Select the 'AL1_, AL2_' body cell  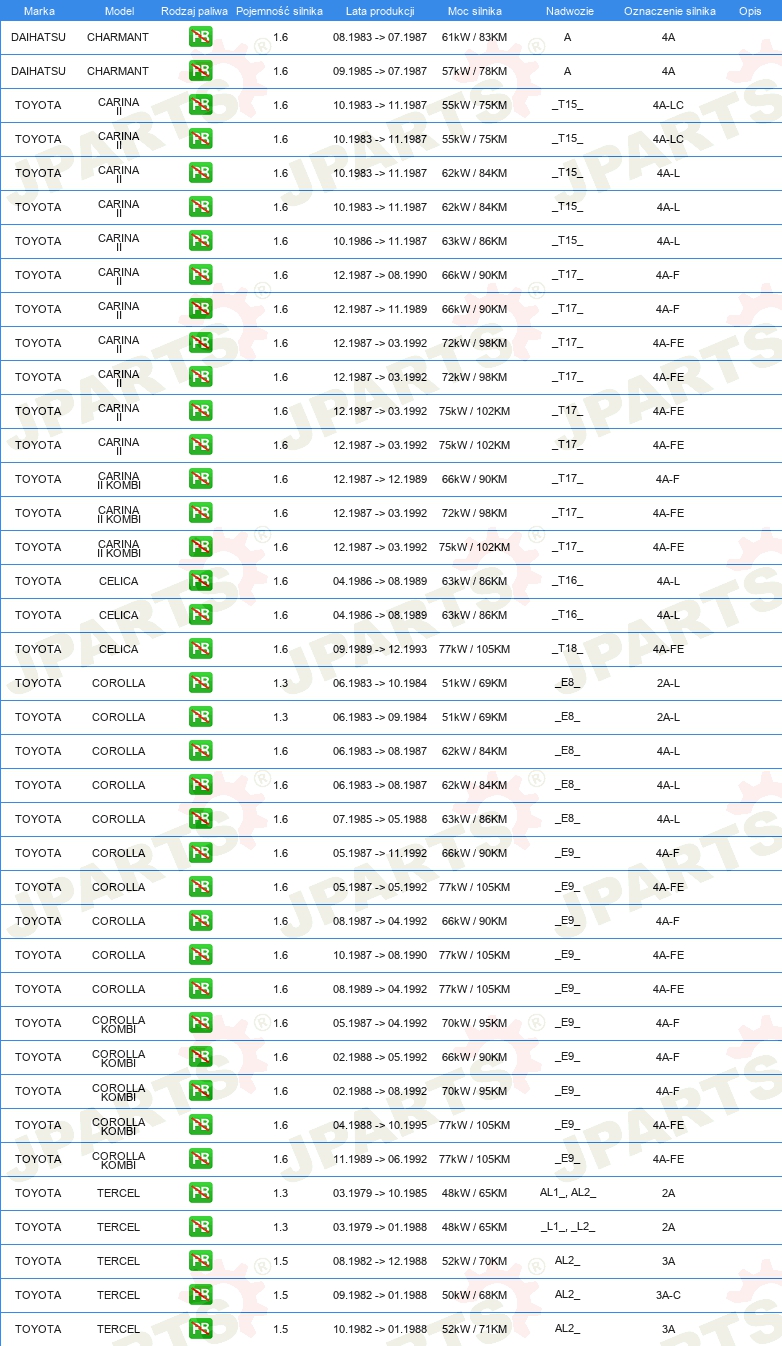[567, 1193]
